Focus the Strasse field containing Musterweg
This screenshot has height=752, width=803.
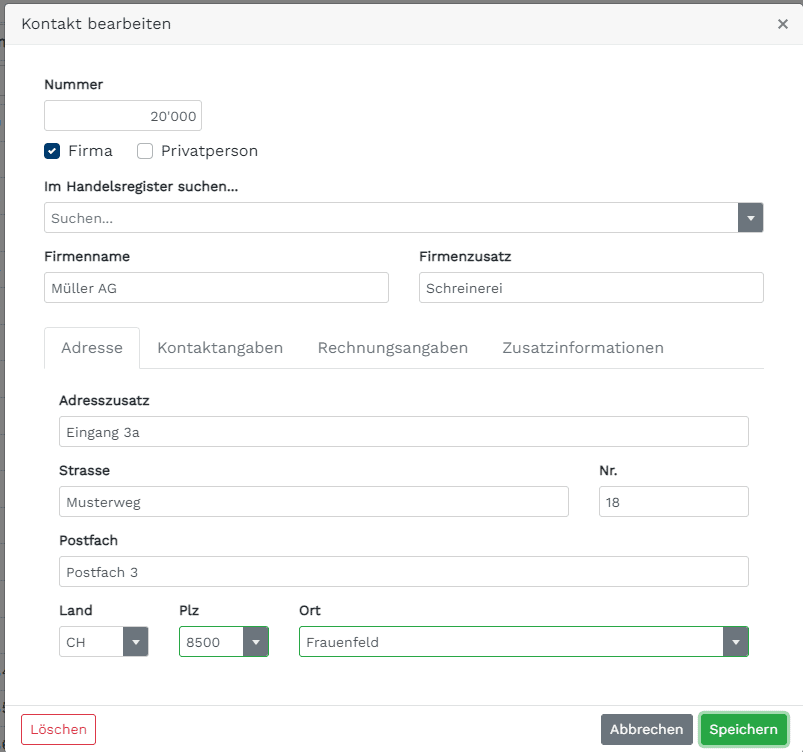click(314, 502)
